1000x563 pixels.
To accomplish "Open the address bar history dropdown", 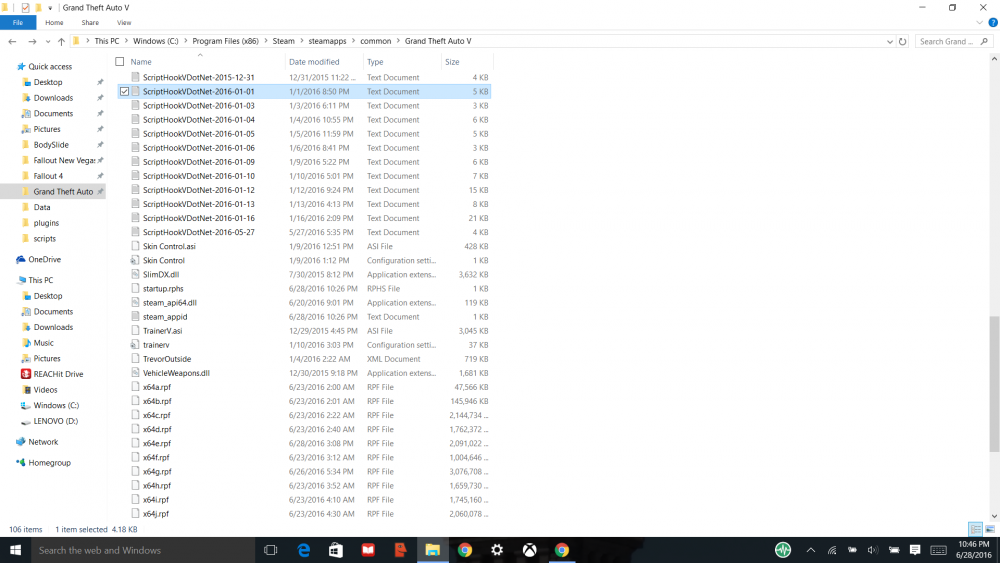I will (890, 41).
